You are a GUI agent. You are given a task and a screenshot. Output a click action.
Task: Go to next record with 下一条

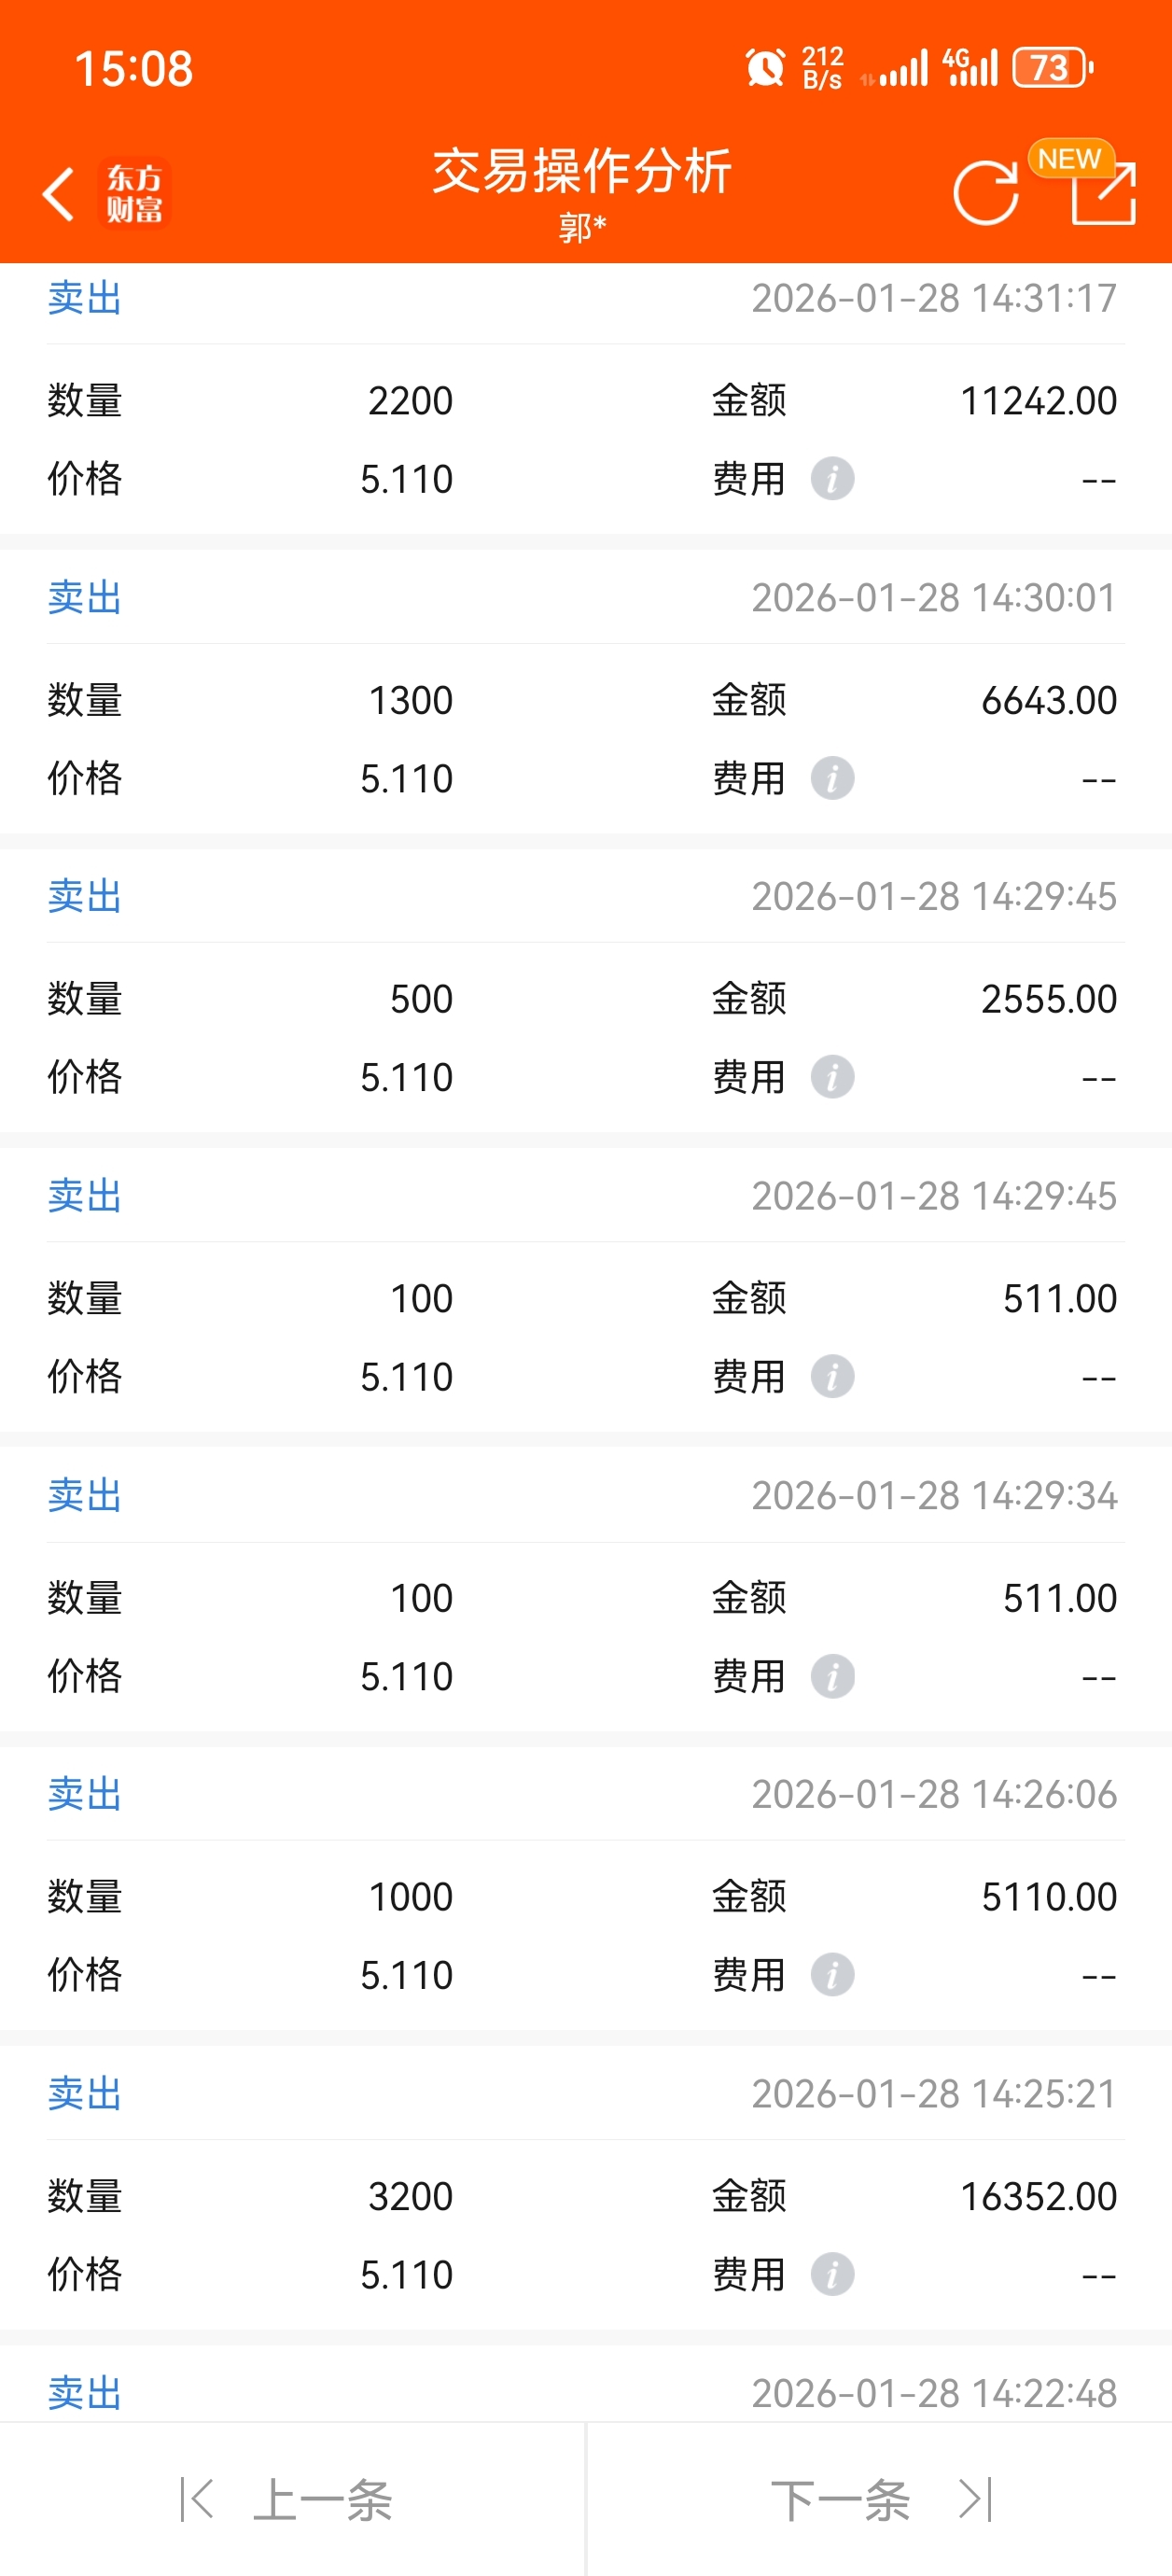point(878,2500)
